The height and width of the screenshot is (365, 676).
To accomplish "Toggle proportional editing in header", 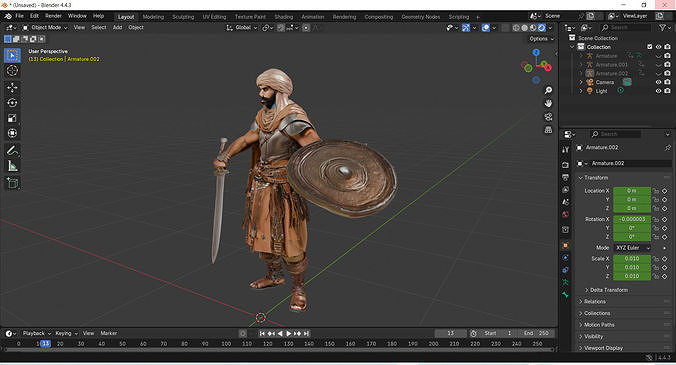I will tap(306, 28).
